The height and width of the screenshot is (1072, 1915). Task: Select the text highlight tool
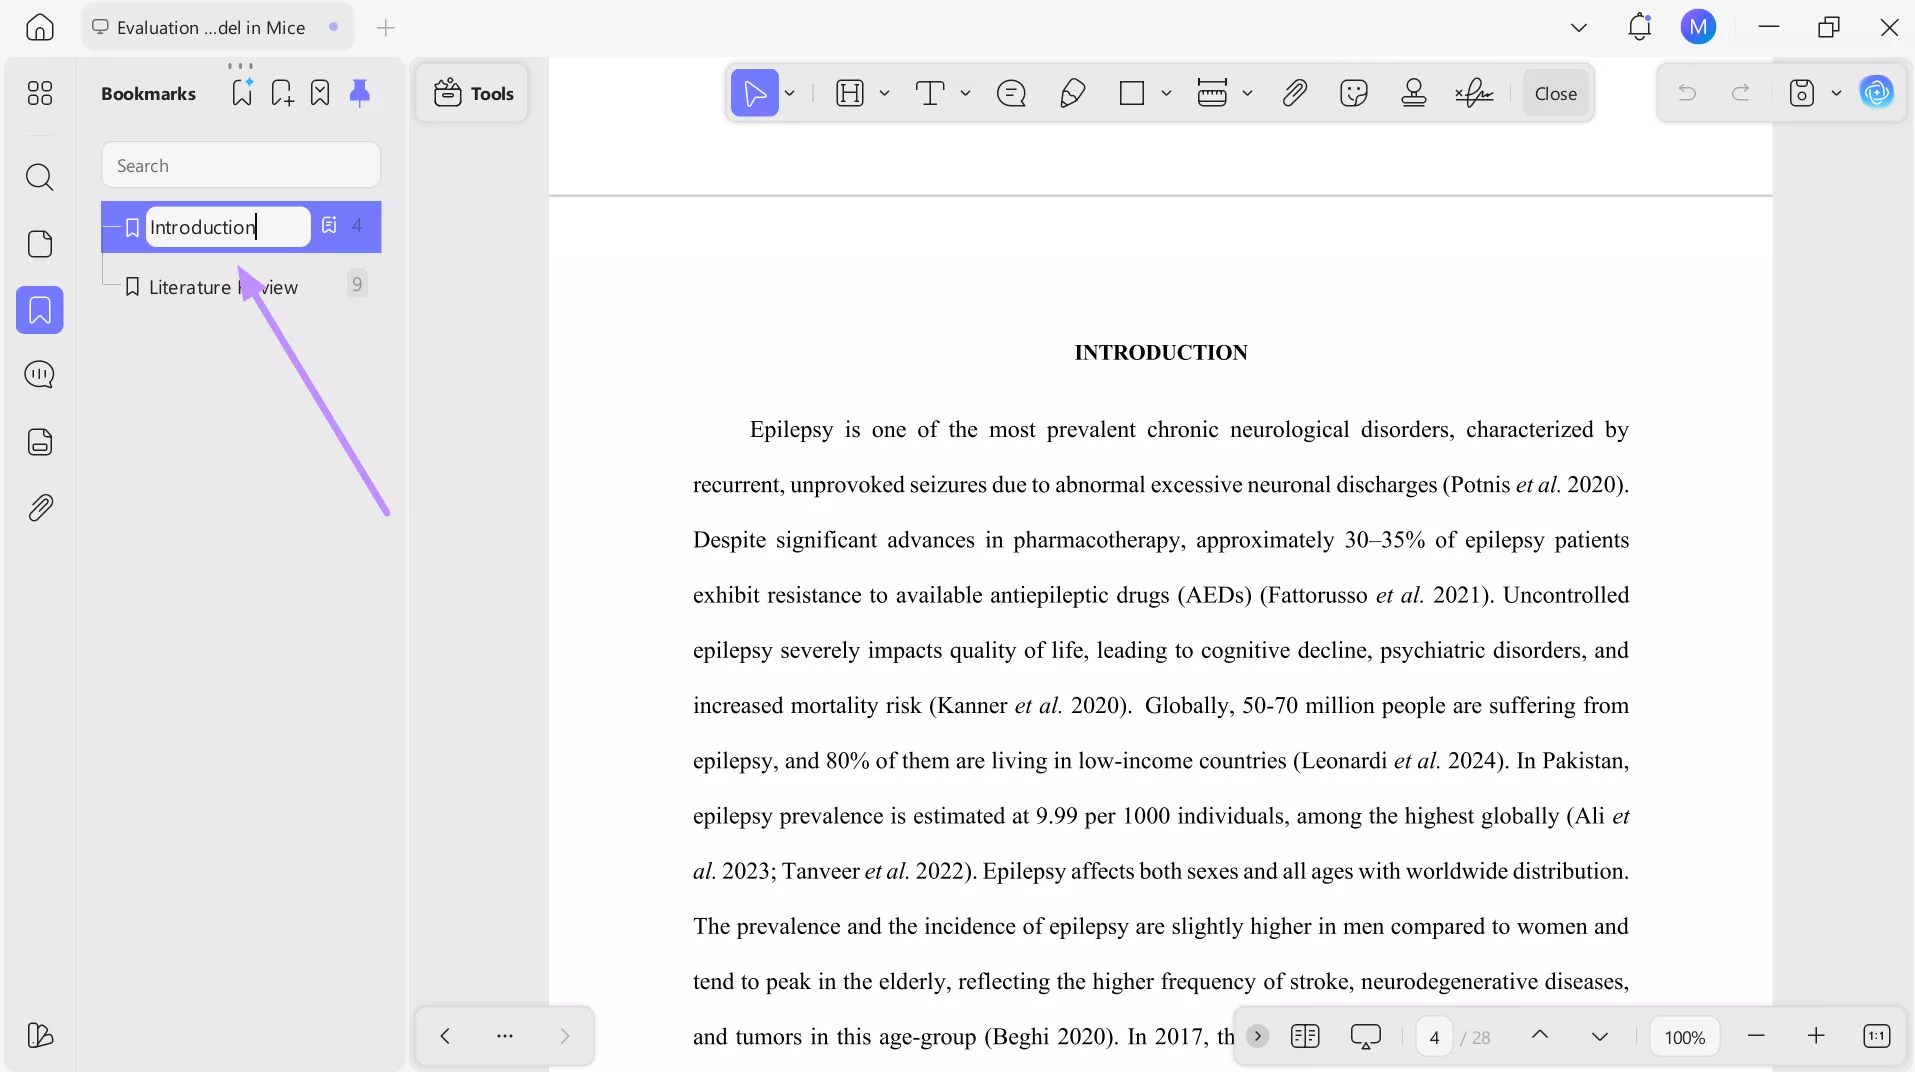point(849,93)
